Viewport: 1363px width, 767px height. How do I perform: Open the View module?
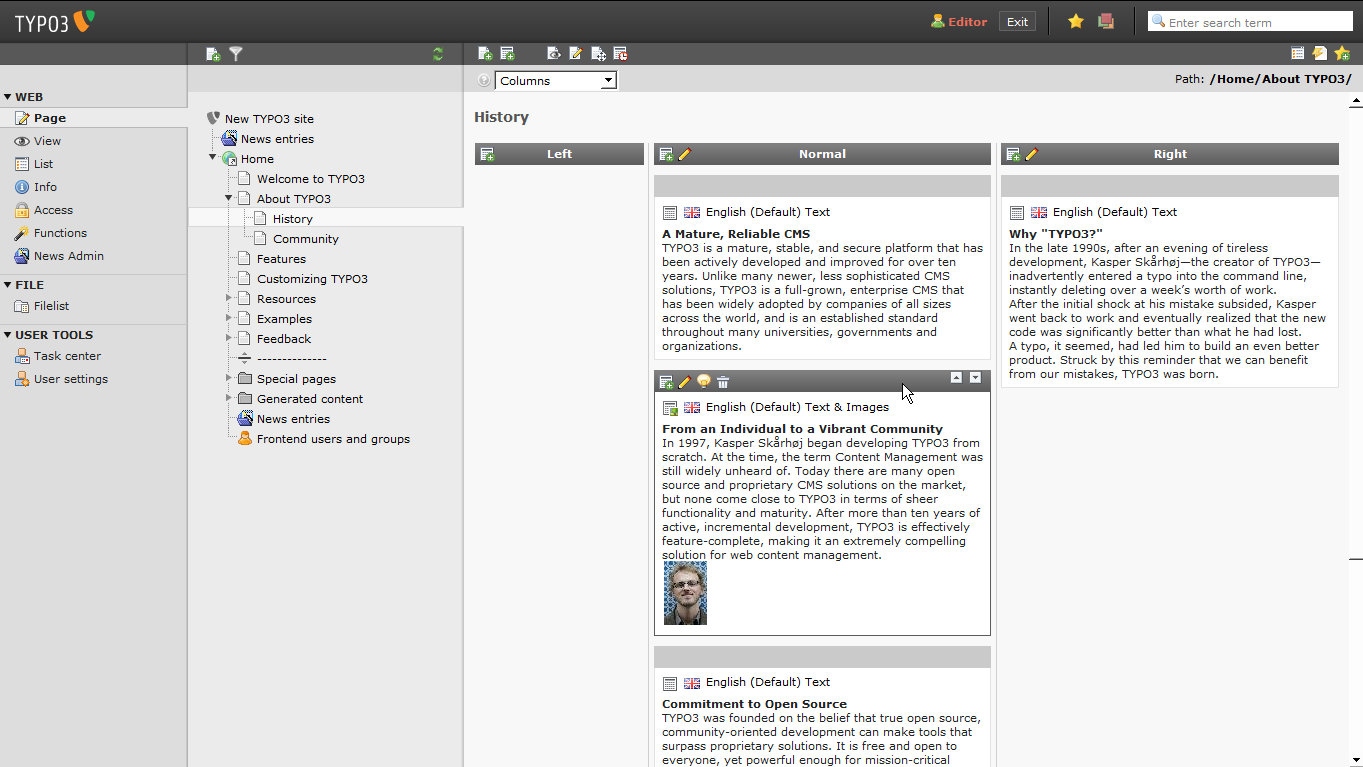click(47, 141)
